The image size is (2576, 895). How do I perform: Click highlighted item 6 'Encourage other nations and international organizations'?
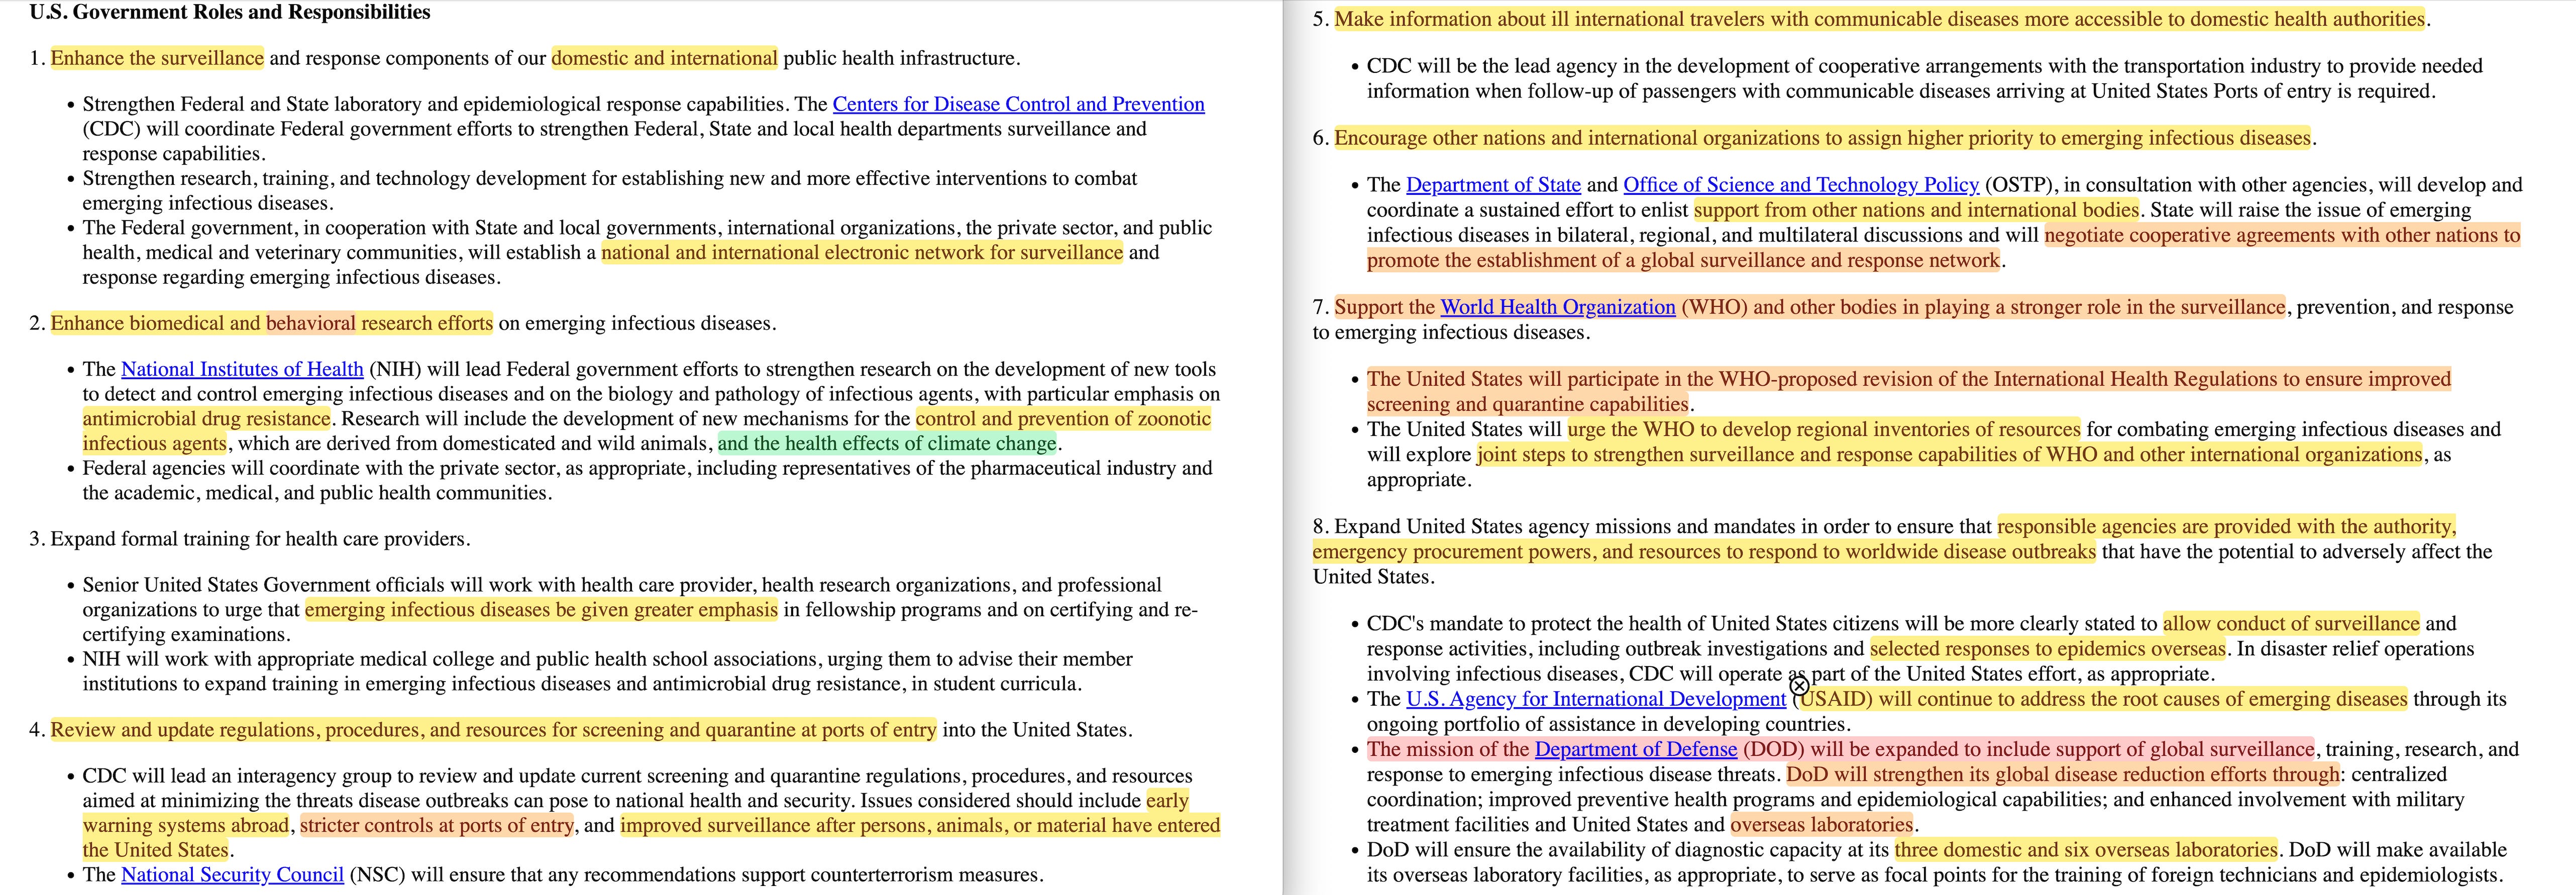coord(1823,139)
